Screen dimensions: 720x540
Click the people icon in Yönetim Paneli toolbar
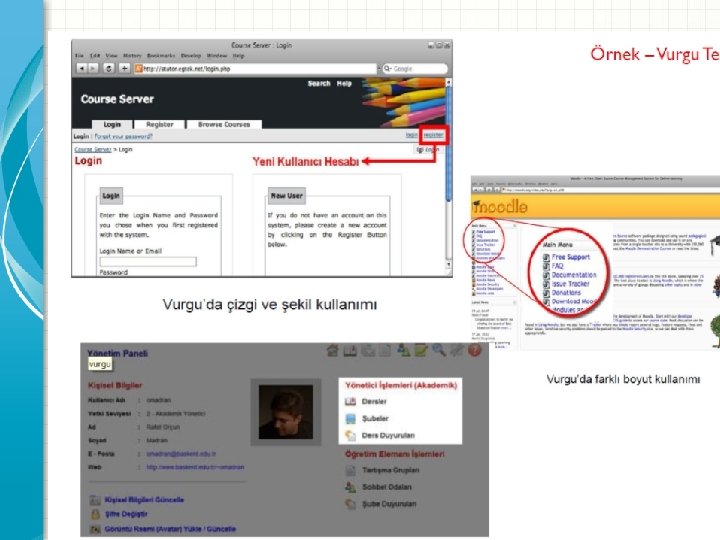pyautogui.click(x=404, y=350)
